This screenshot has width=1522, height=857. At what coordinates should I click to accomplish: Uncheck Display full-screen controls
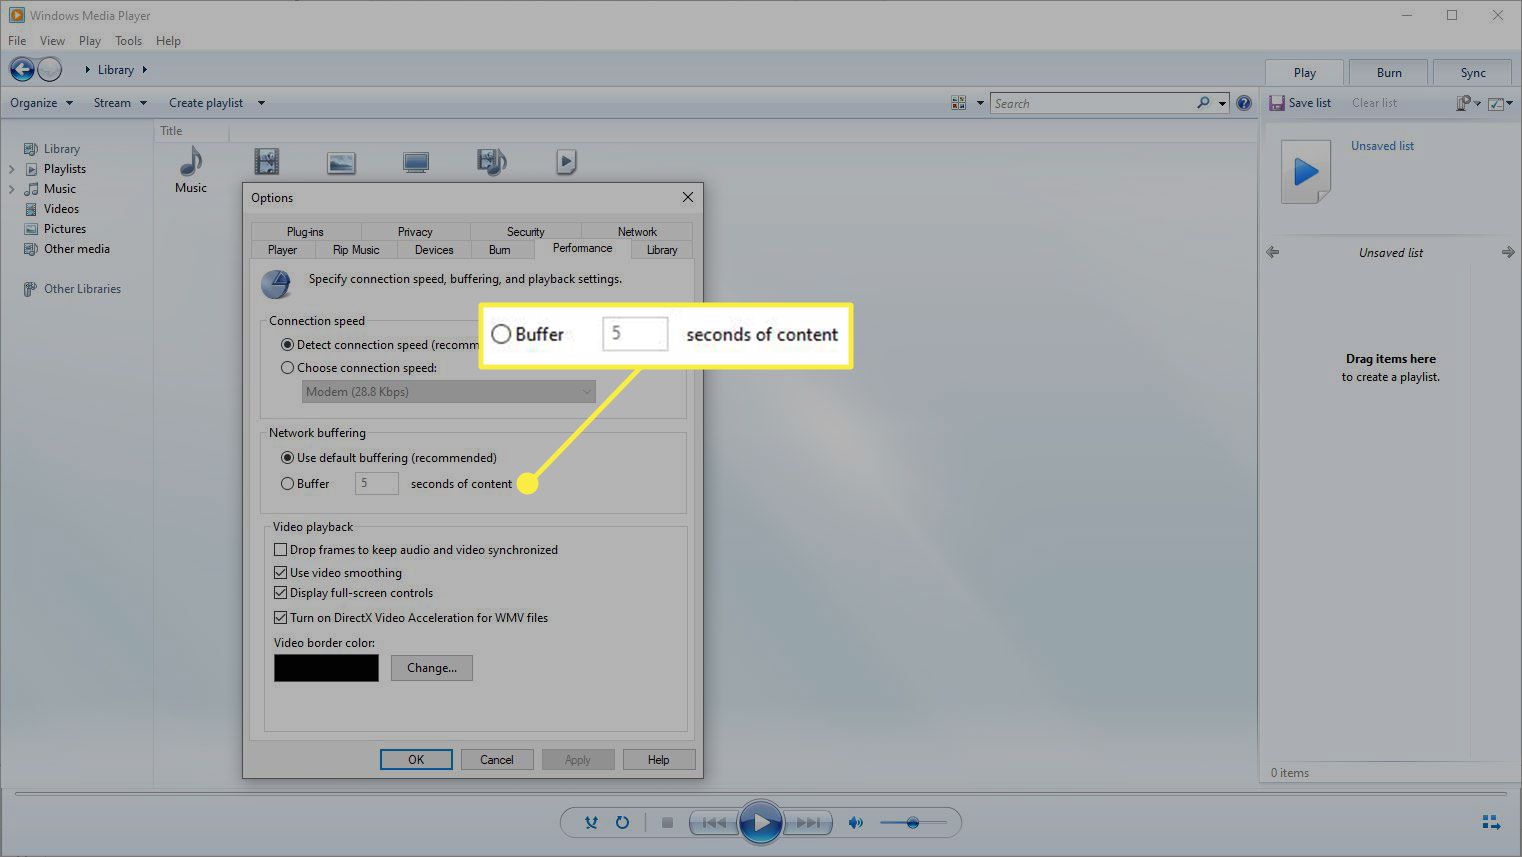tap(281, 593)
